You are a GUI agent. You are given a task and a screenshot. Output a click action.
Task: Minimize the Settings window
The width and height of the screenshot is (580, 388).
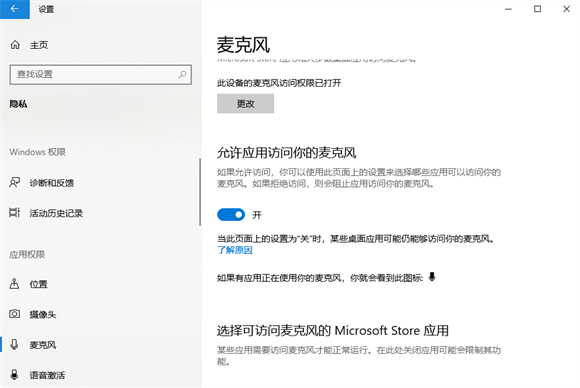pos(509,9)
